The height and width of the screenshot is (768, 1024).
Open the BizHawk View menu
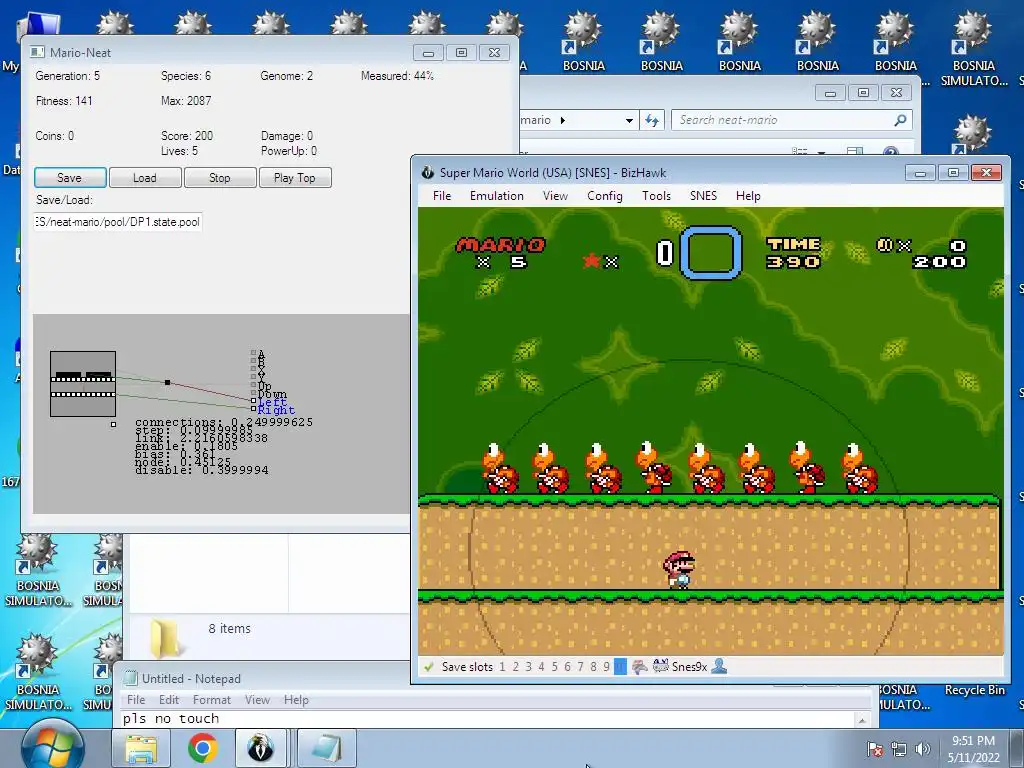pos(555,196)
